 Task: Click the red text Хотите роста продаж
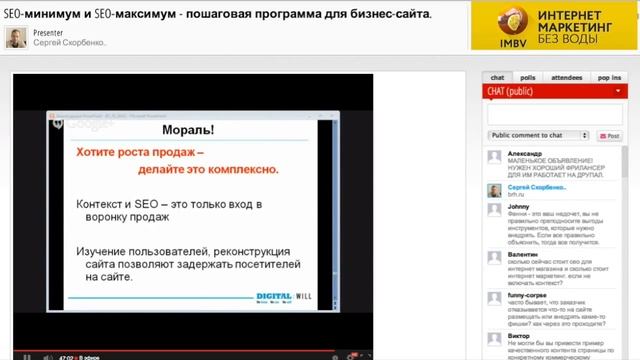(x=140, y=152)
